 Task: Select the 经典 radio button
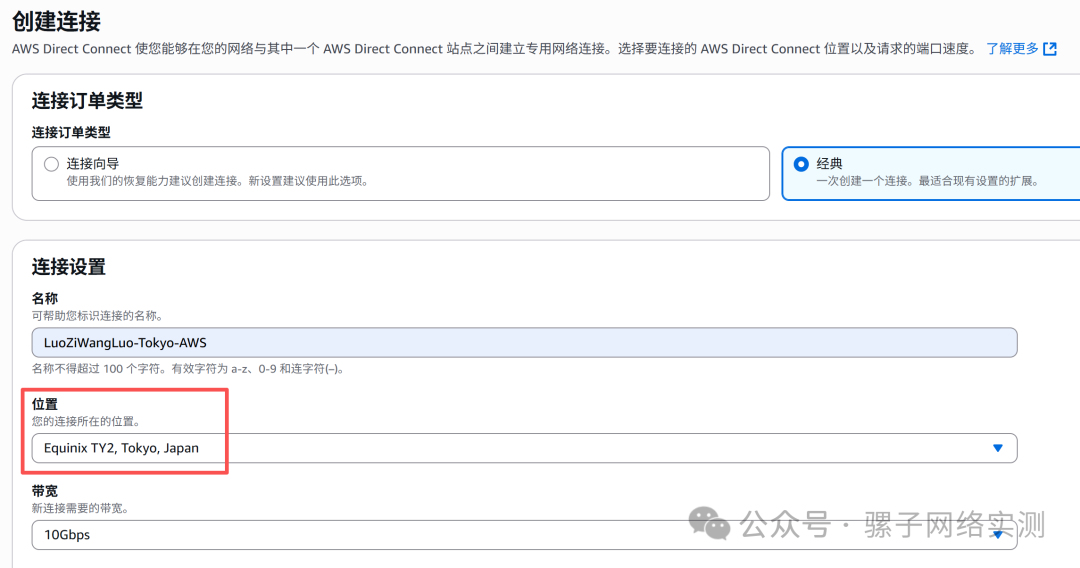coord(801,164)
